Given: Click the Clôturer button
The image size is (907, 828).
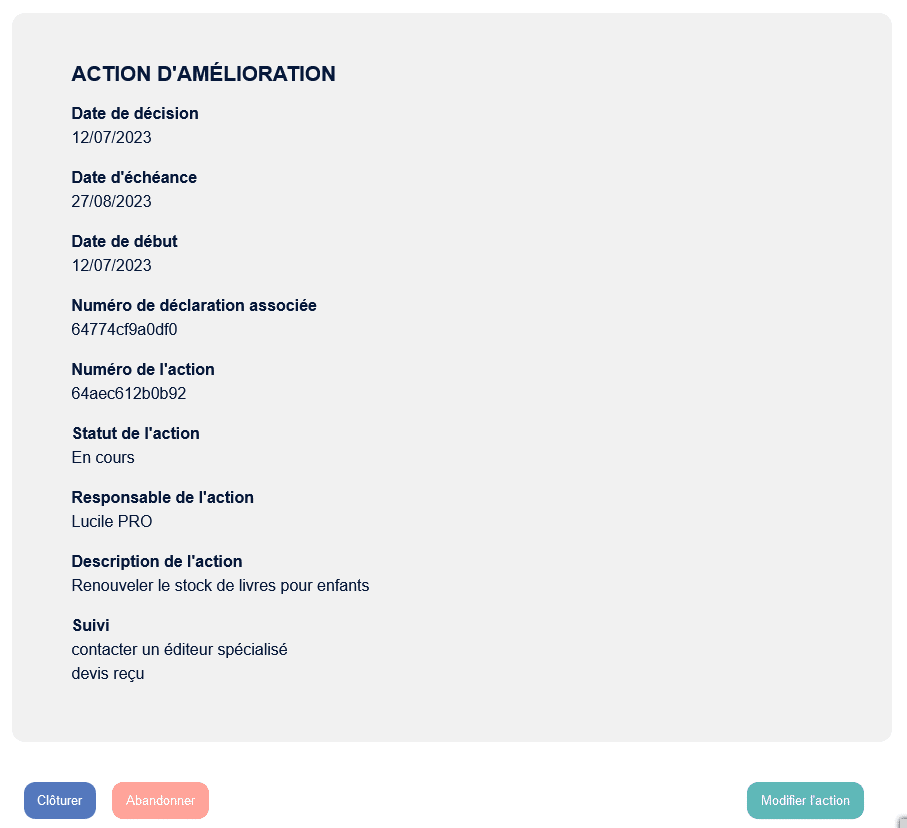Looking at the screenshot, I should coord(60,800).
